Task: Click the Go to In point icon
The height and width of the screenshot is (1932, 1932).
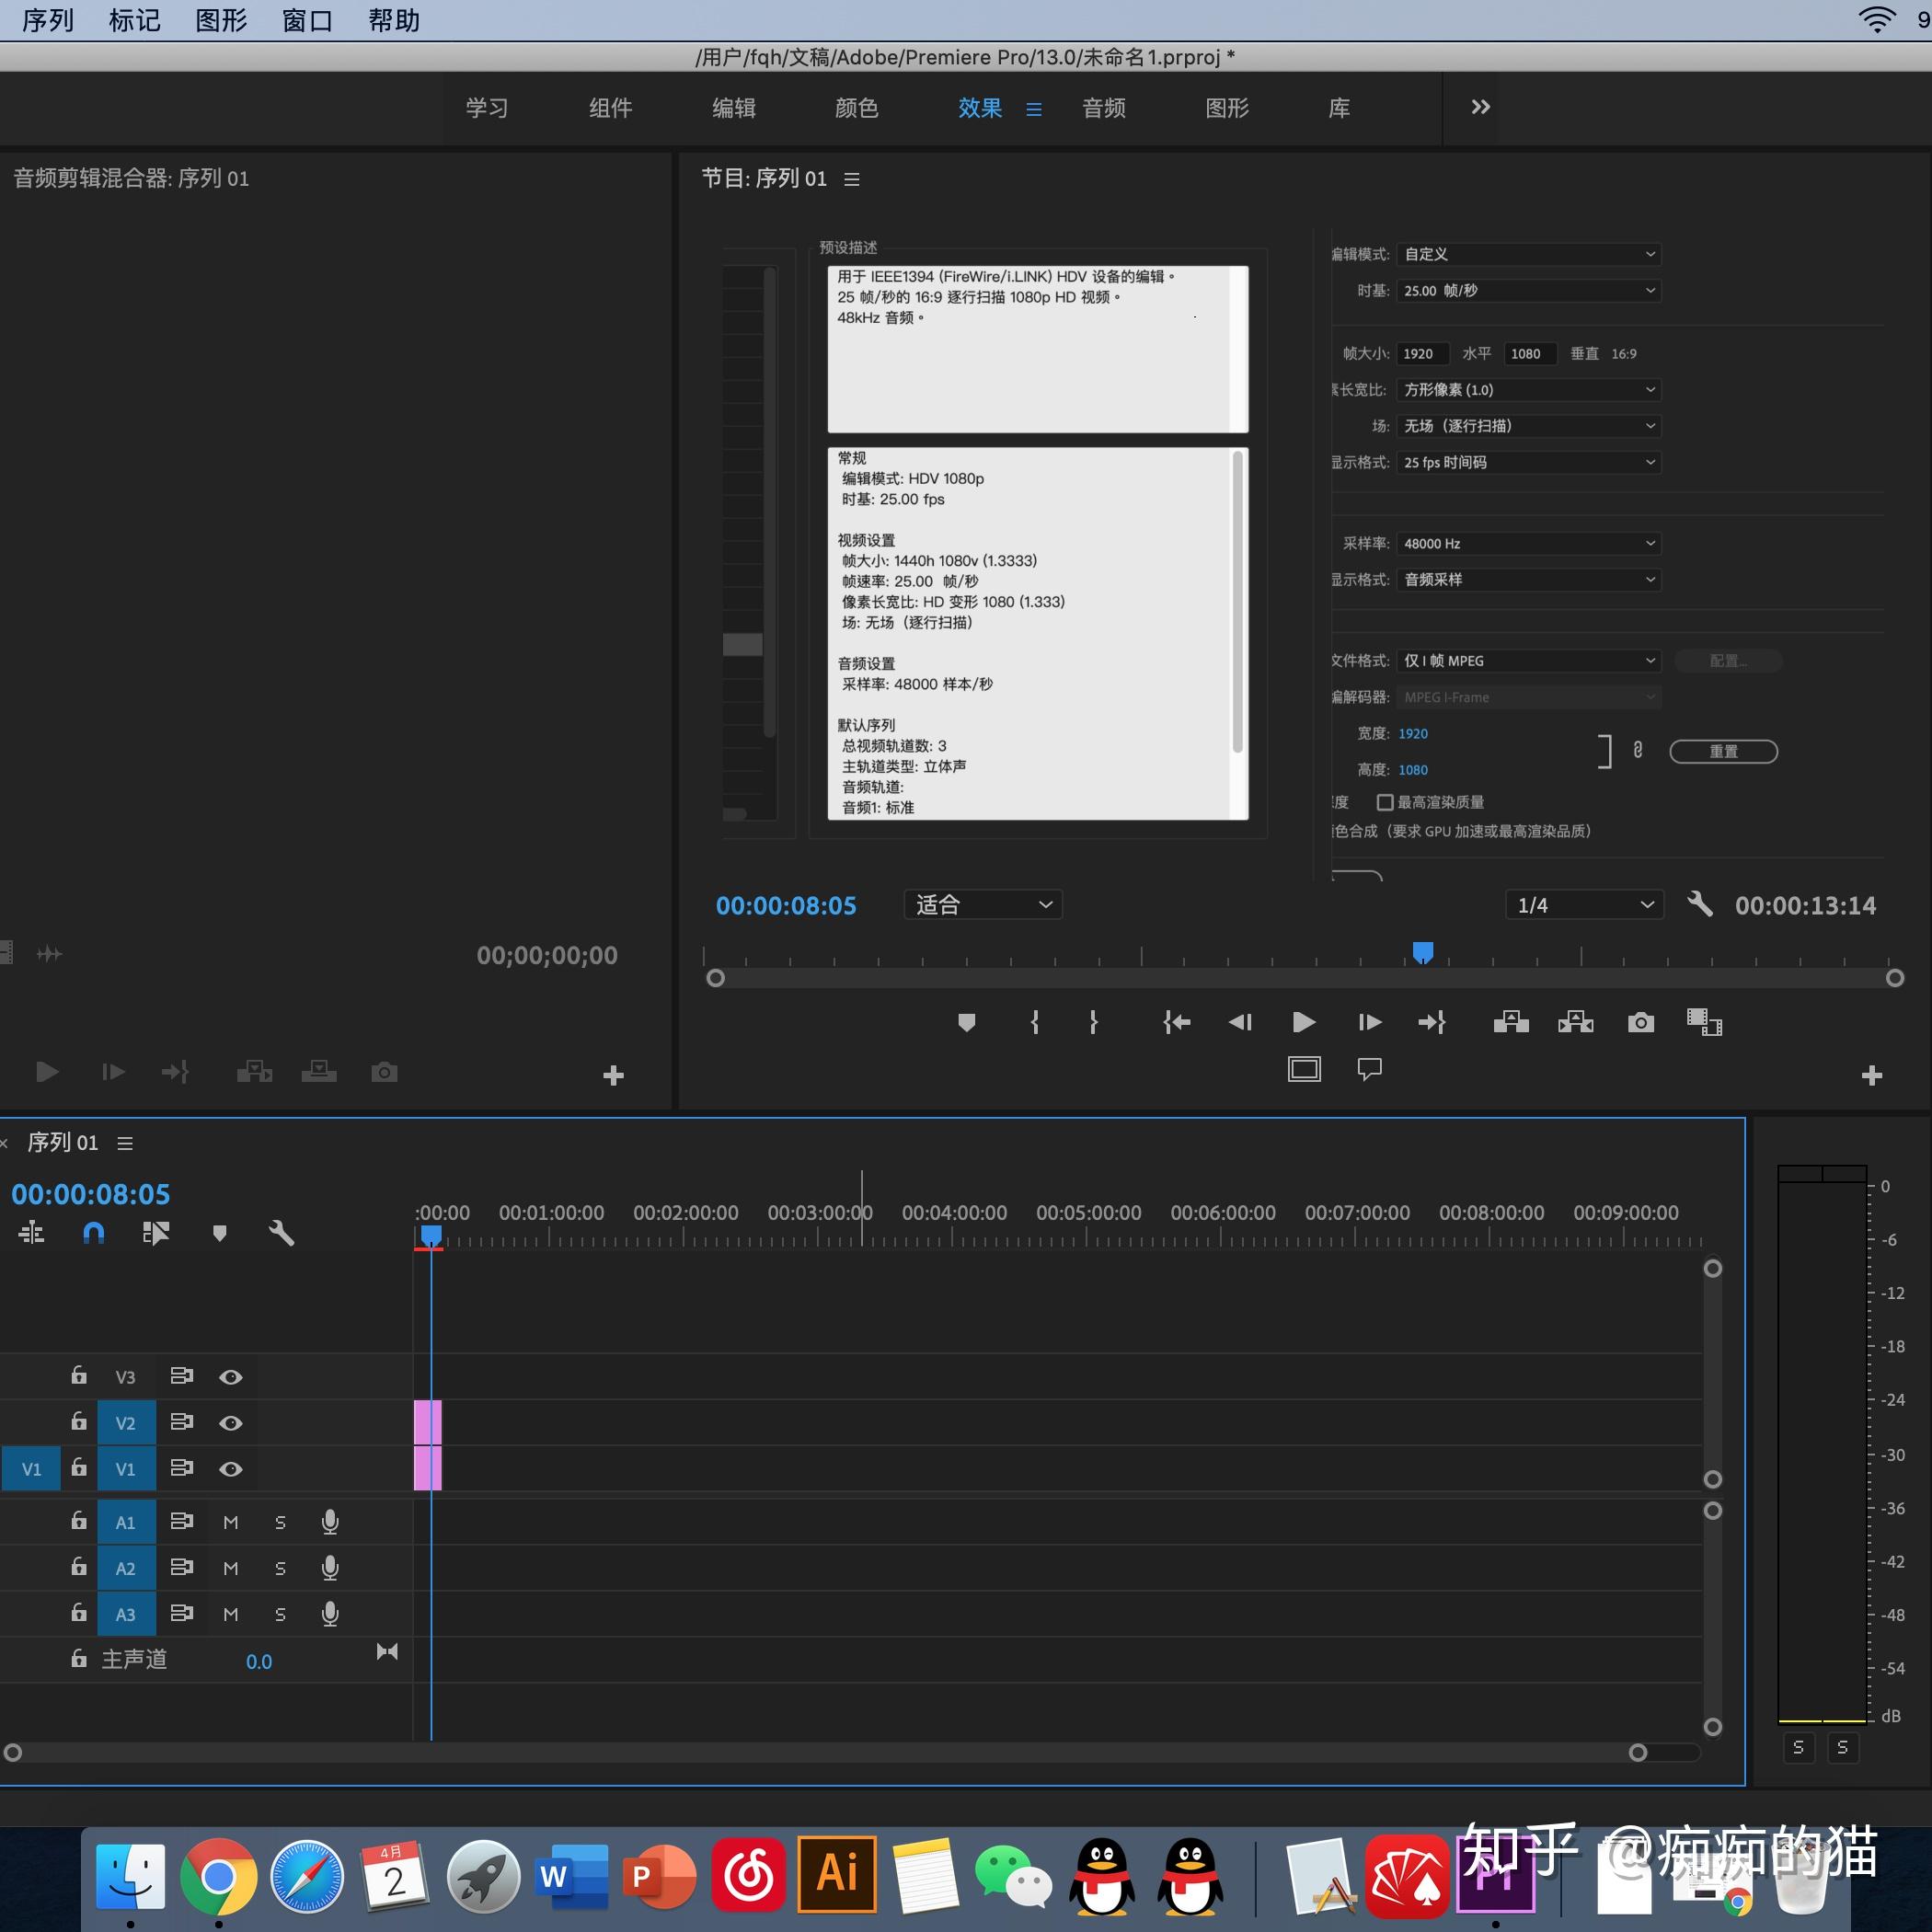Action: pos(1177,1022)
